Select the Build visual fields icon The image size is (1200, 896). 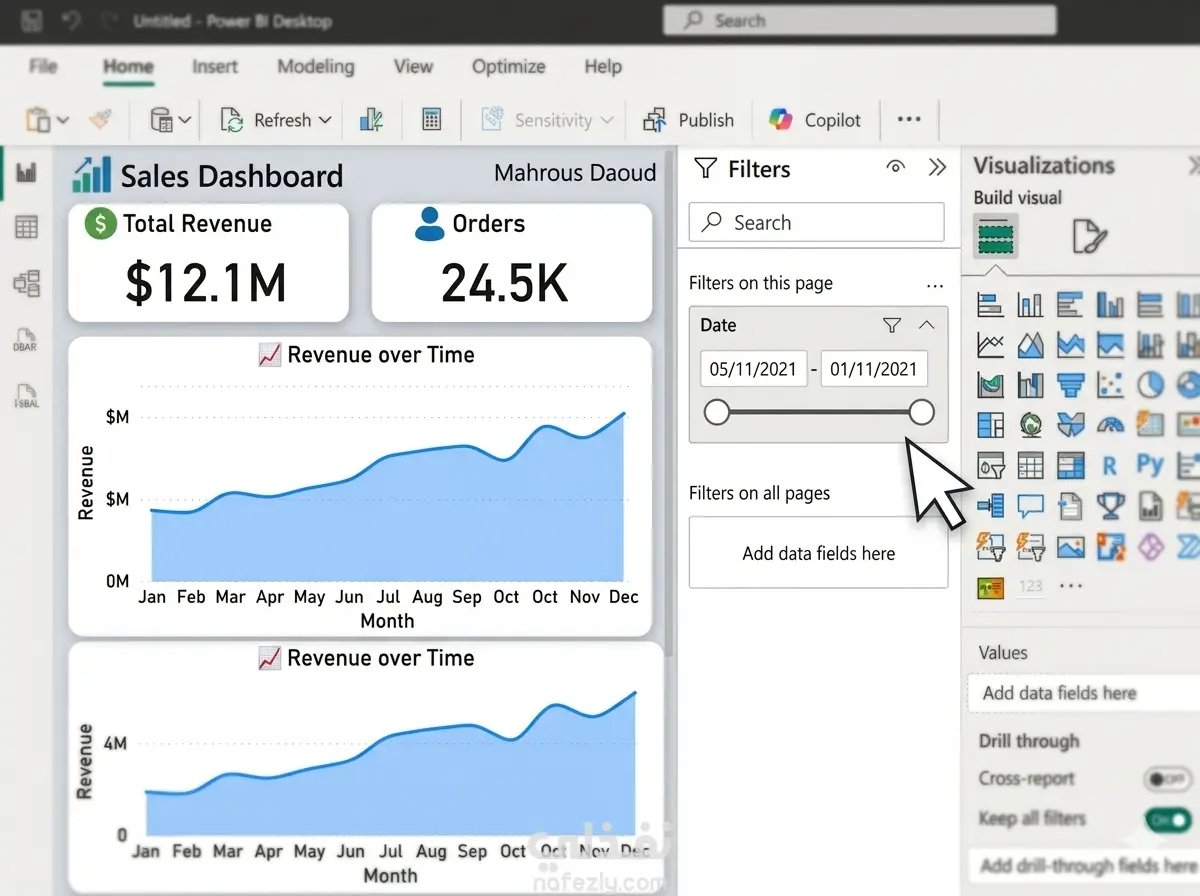(996, 237)
